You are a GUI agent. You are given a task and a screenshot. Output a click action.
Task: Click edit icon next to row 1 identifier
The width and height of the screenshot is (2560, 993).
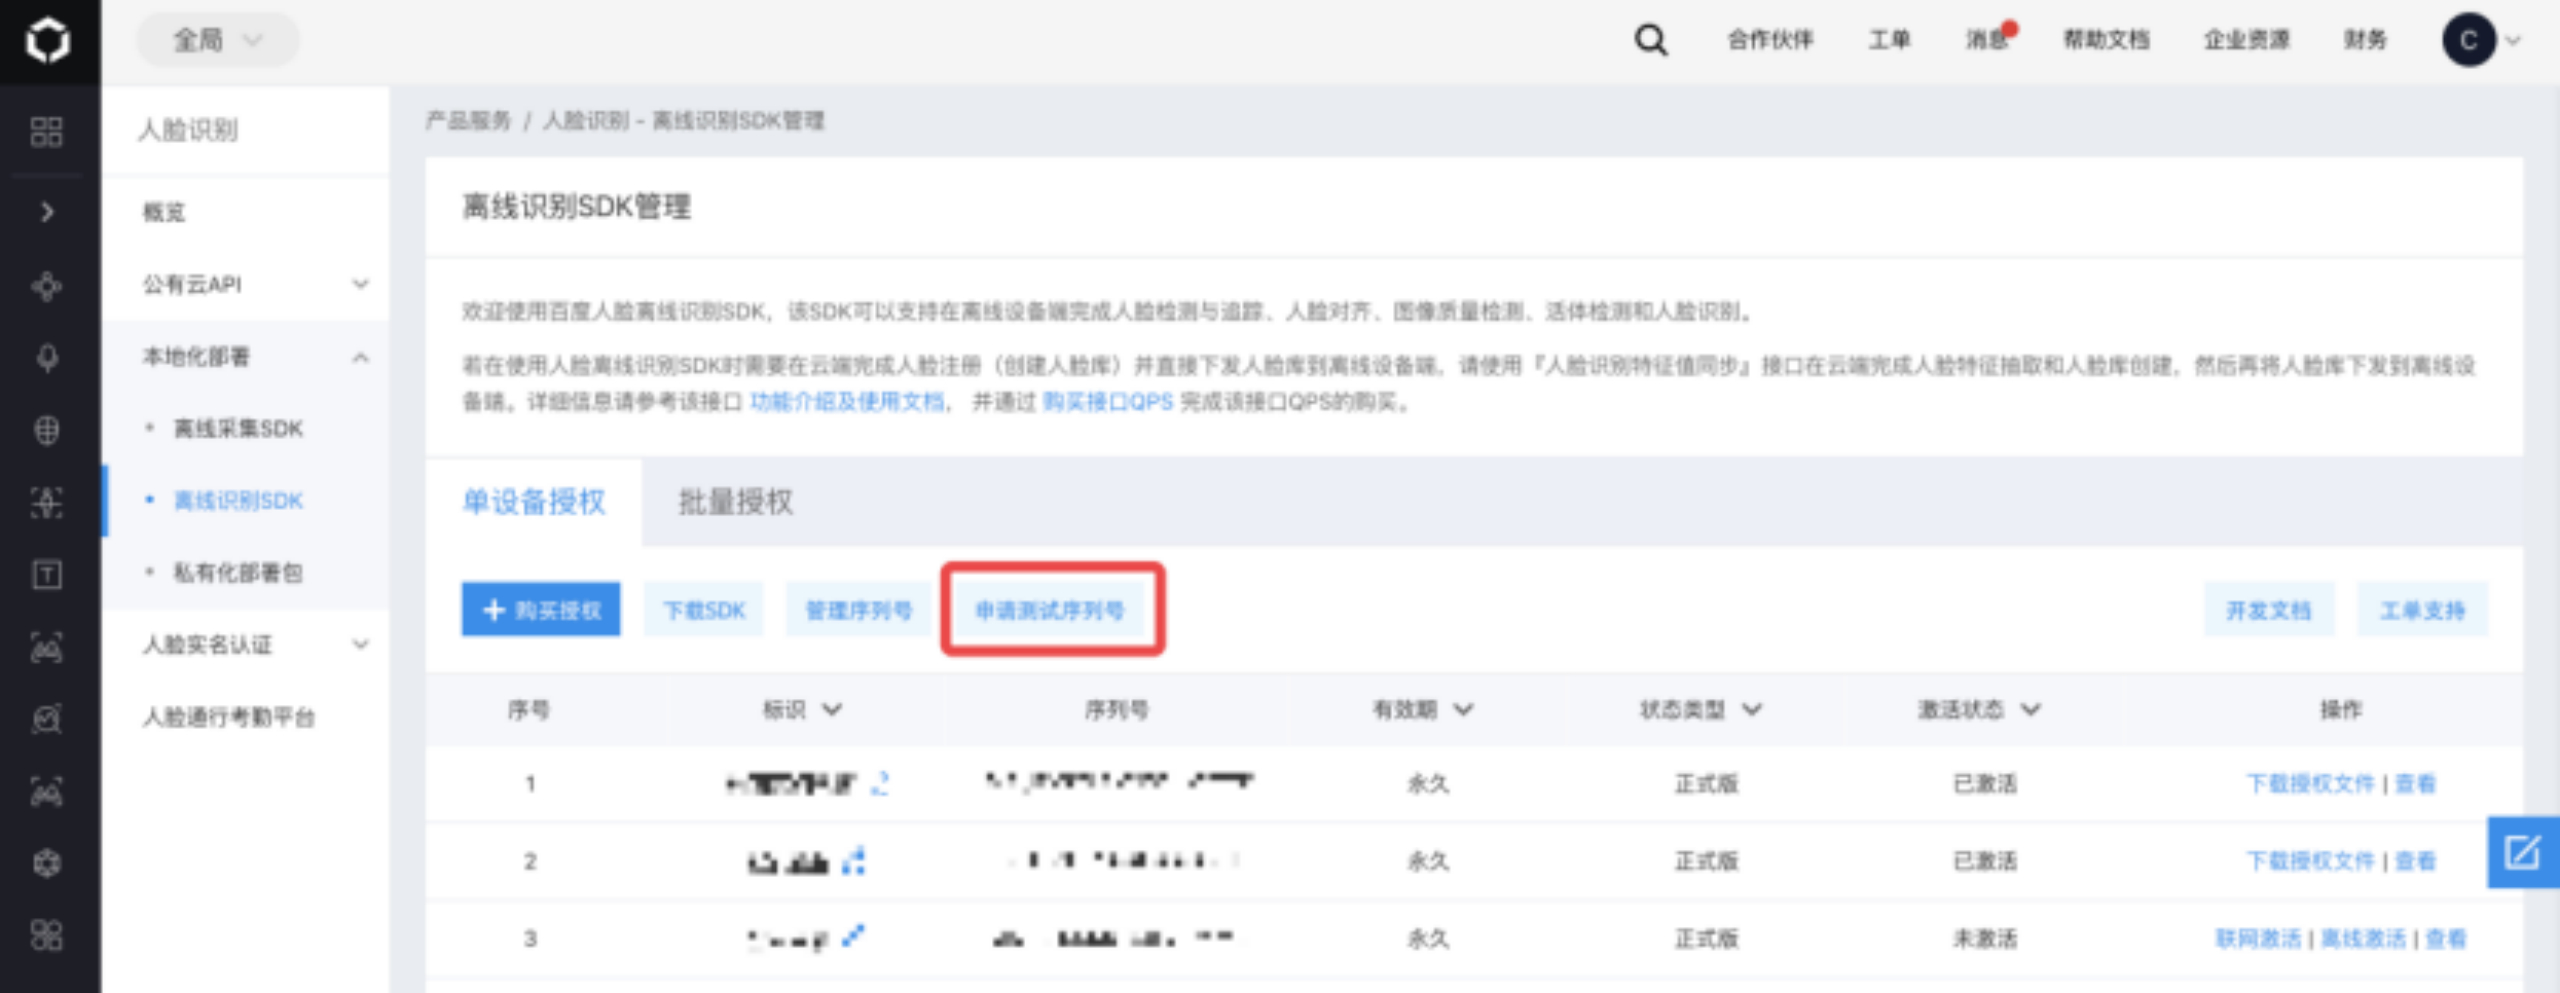(879, 782)
